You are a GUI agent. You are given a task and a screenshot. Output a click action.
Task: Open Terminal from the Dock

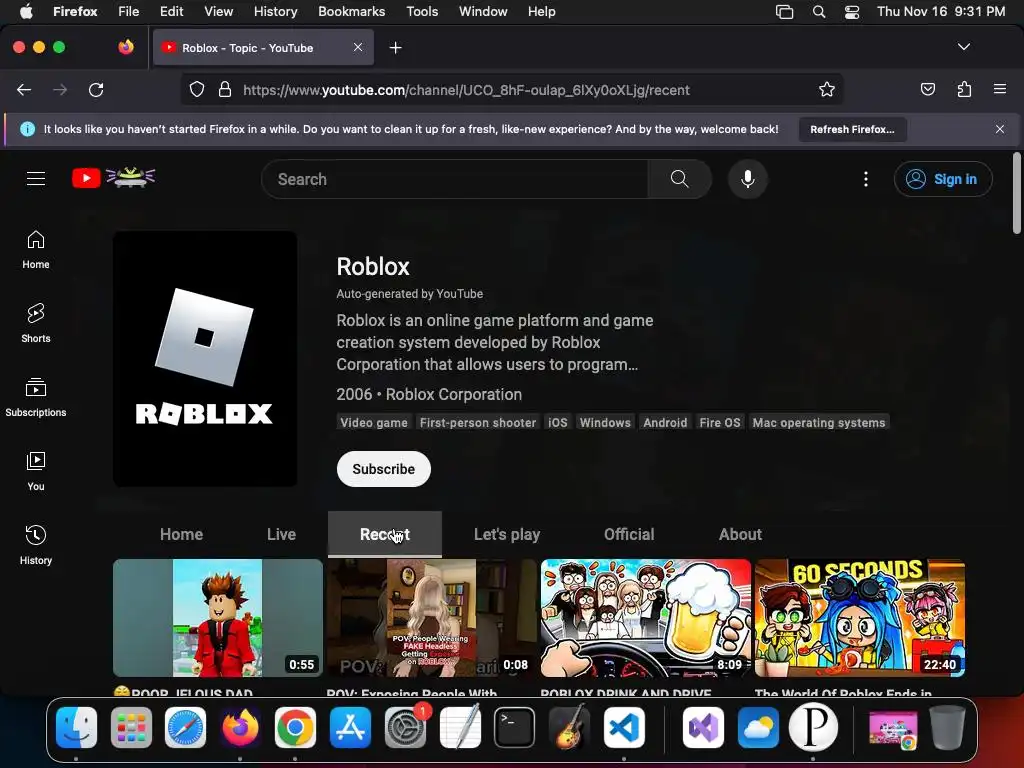[x=515, y=727]
